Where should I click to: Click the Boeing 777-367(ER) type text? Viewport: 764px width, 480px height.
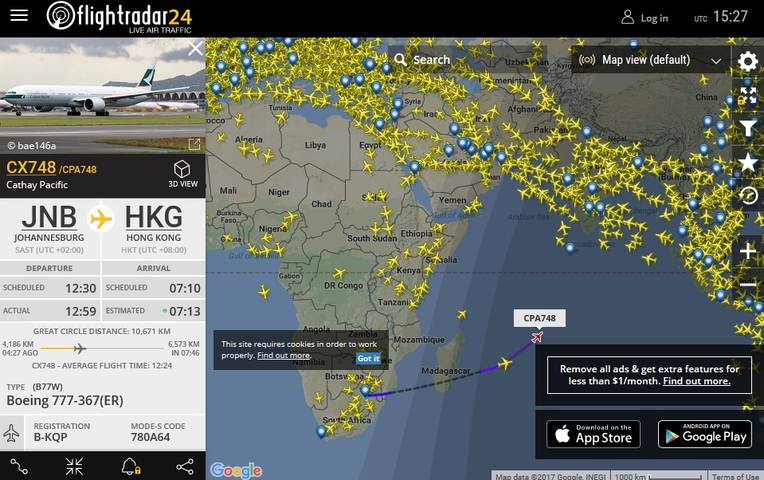click(x=65, y=401)
